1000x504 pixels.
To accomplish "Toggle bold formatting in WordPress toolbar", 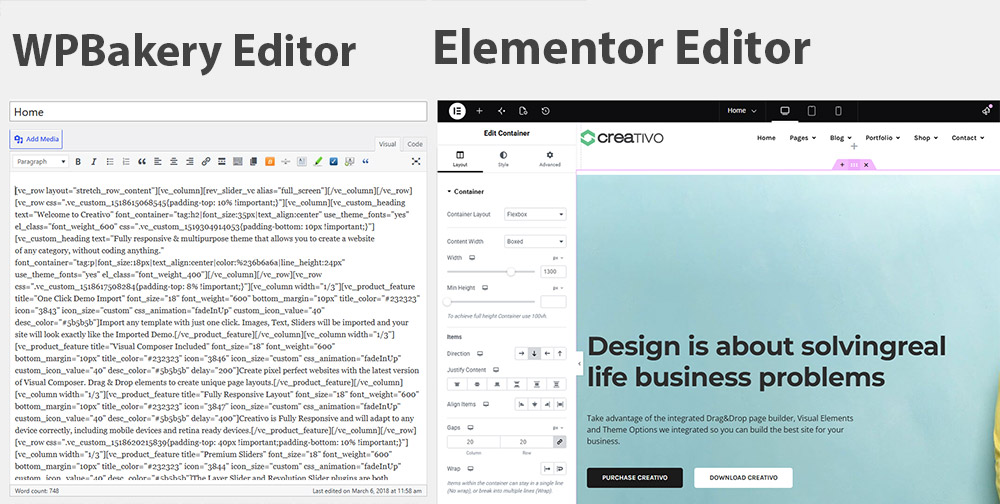I will pos(78,162).
